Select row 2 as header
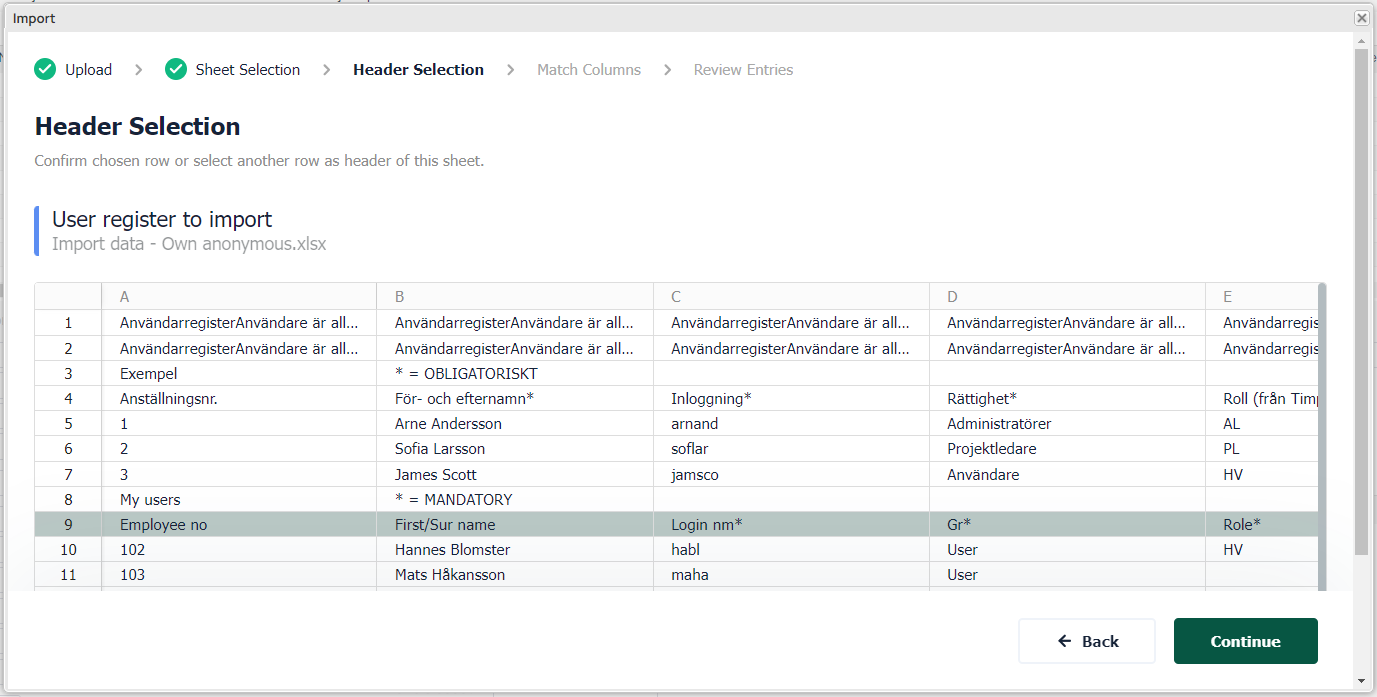Viewport: 1377px width, 697px height. click(x=677, y=349)
